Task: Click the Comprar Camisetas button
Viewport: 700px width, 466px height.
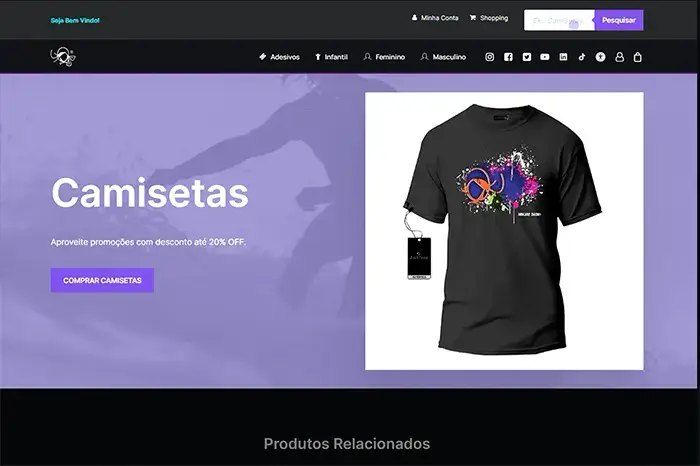Action: click(x=102, y=280)
